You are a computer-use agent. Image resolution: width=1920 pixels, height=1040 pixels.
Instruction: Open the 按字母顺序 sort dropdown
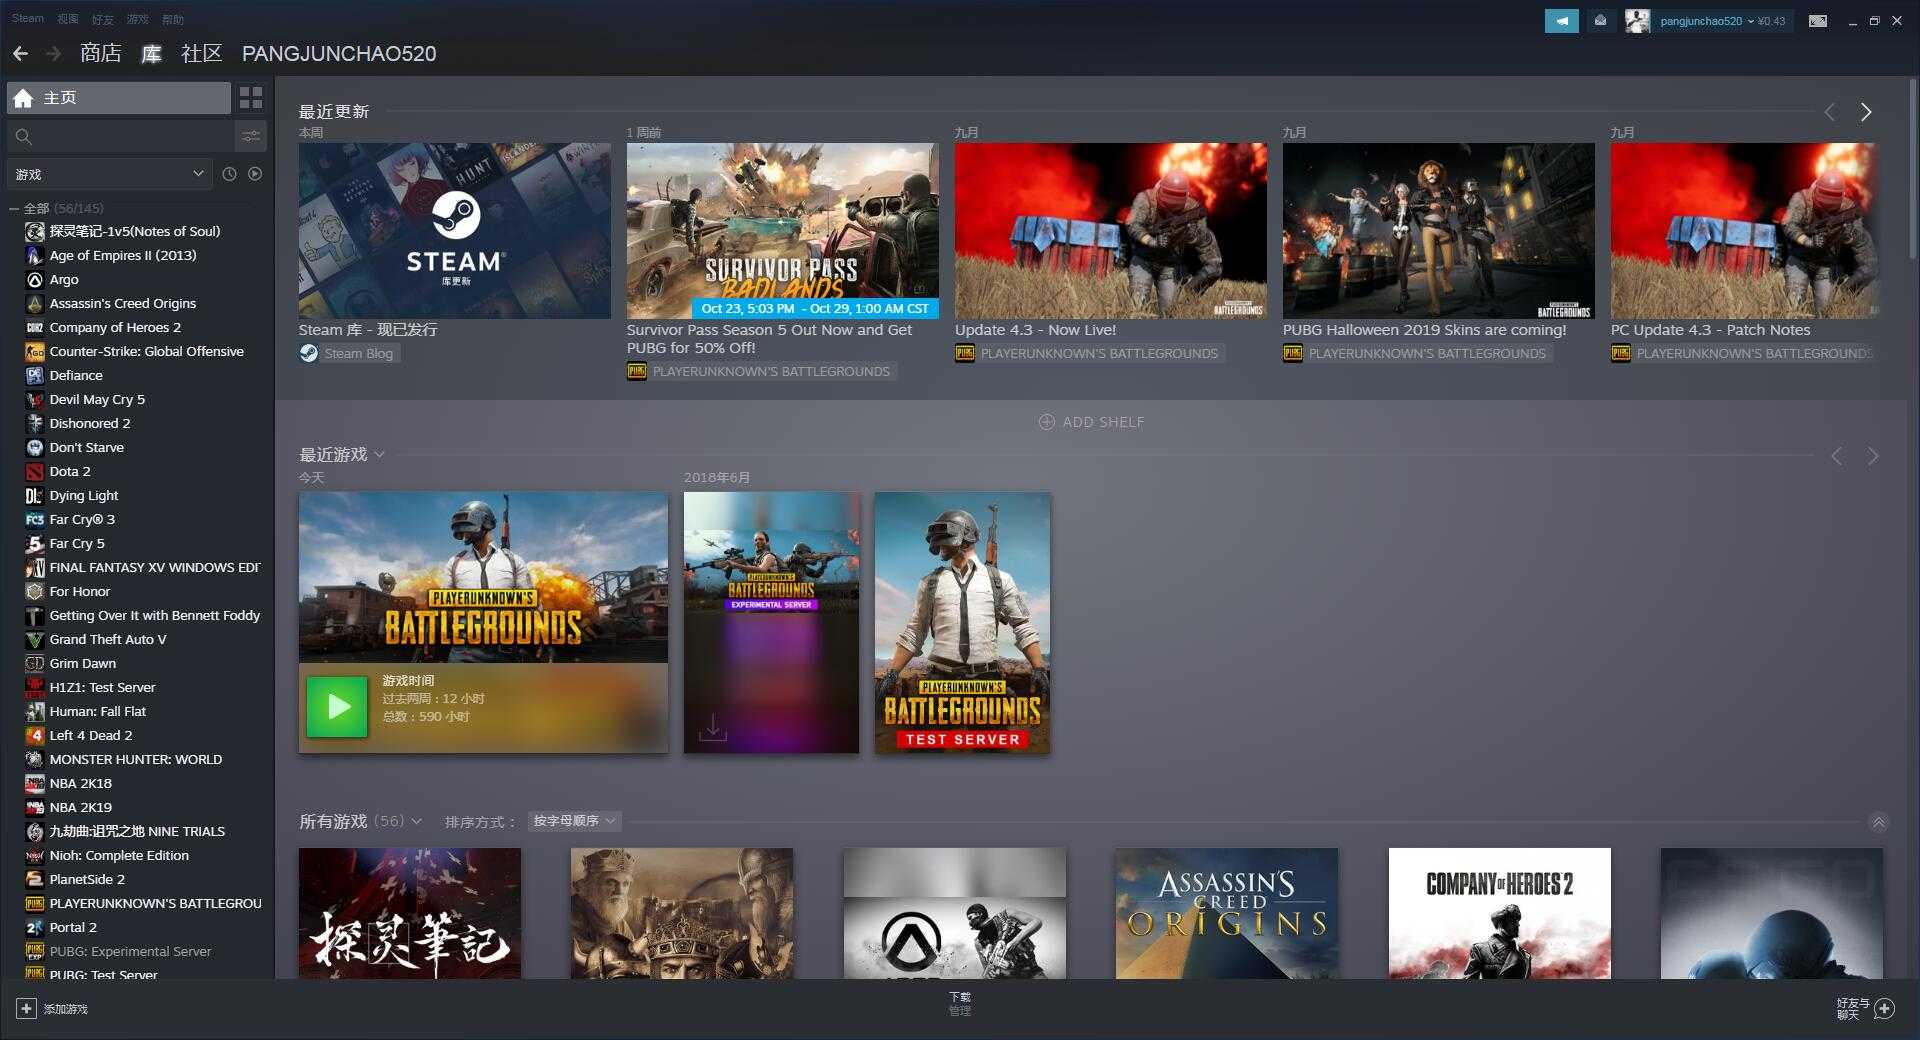click(x=574, y=821)
